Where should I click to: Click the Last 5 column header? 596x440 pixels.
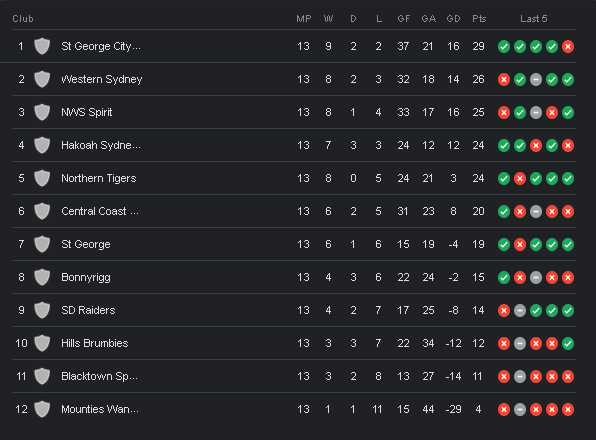pos(534,19)
